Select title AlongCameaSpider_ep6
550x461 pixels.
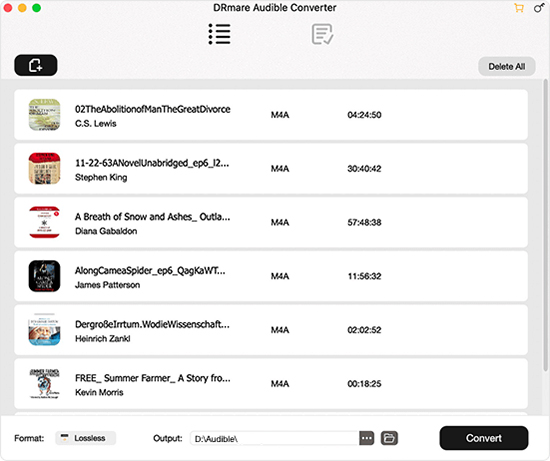[150, 270]
